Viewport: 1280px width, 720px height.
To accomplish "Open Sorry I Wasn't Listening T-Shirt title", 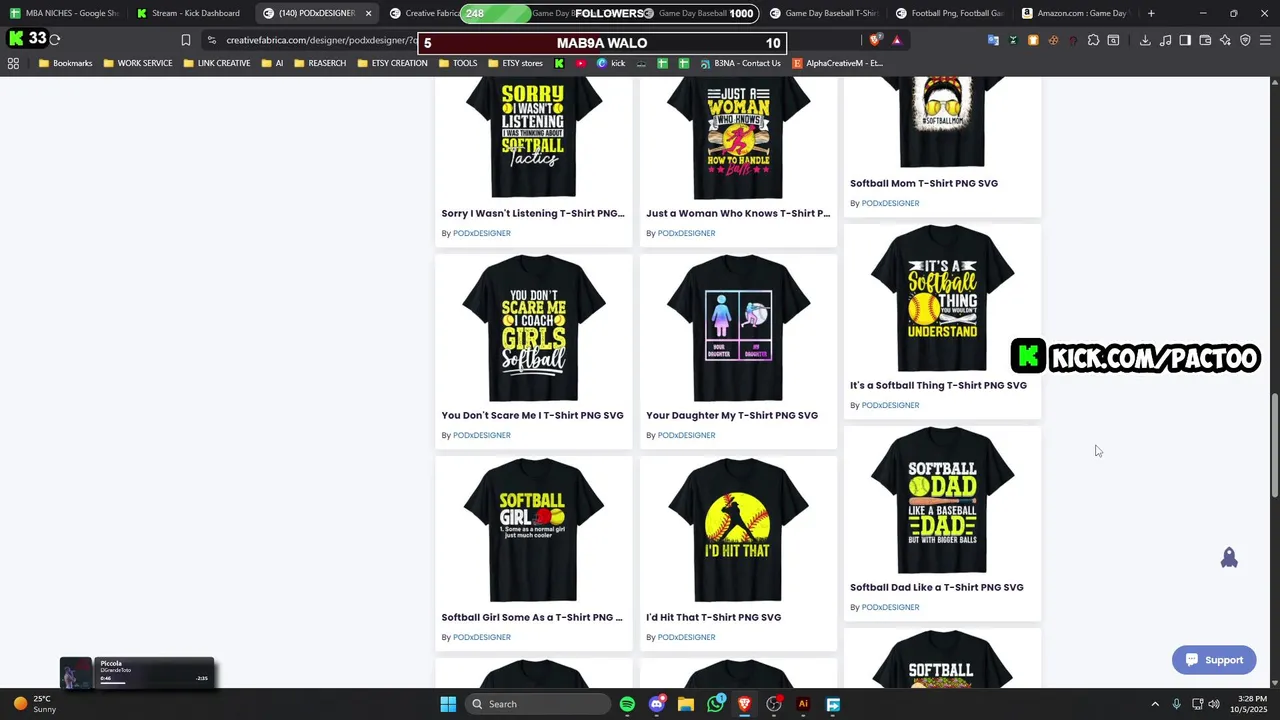I will (533, 213).
